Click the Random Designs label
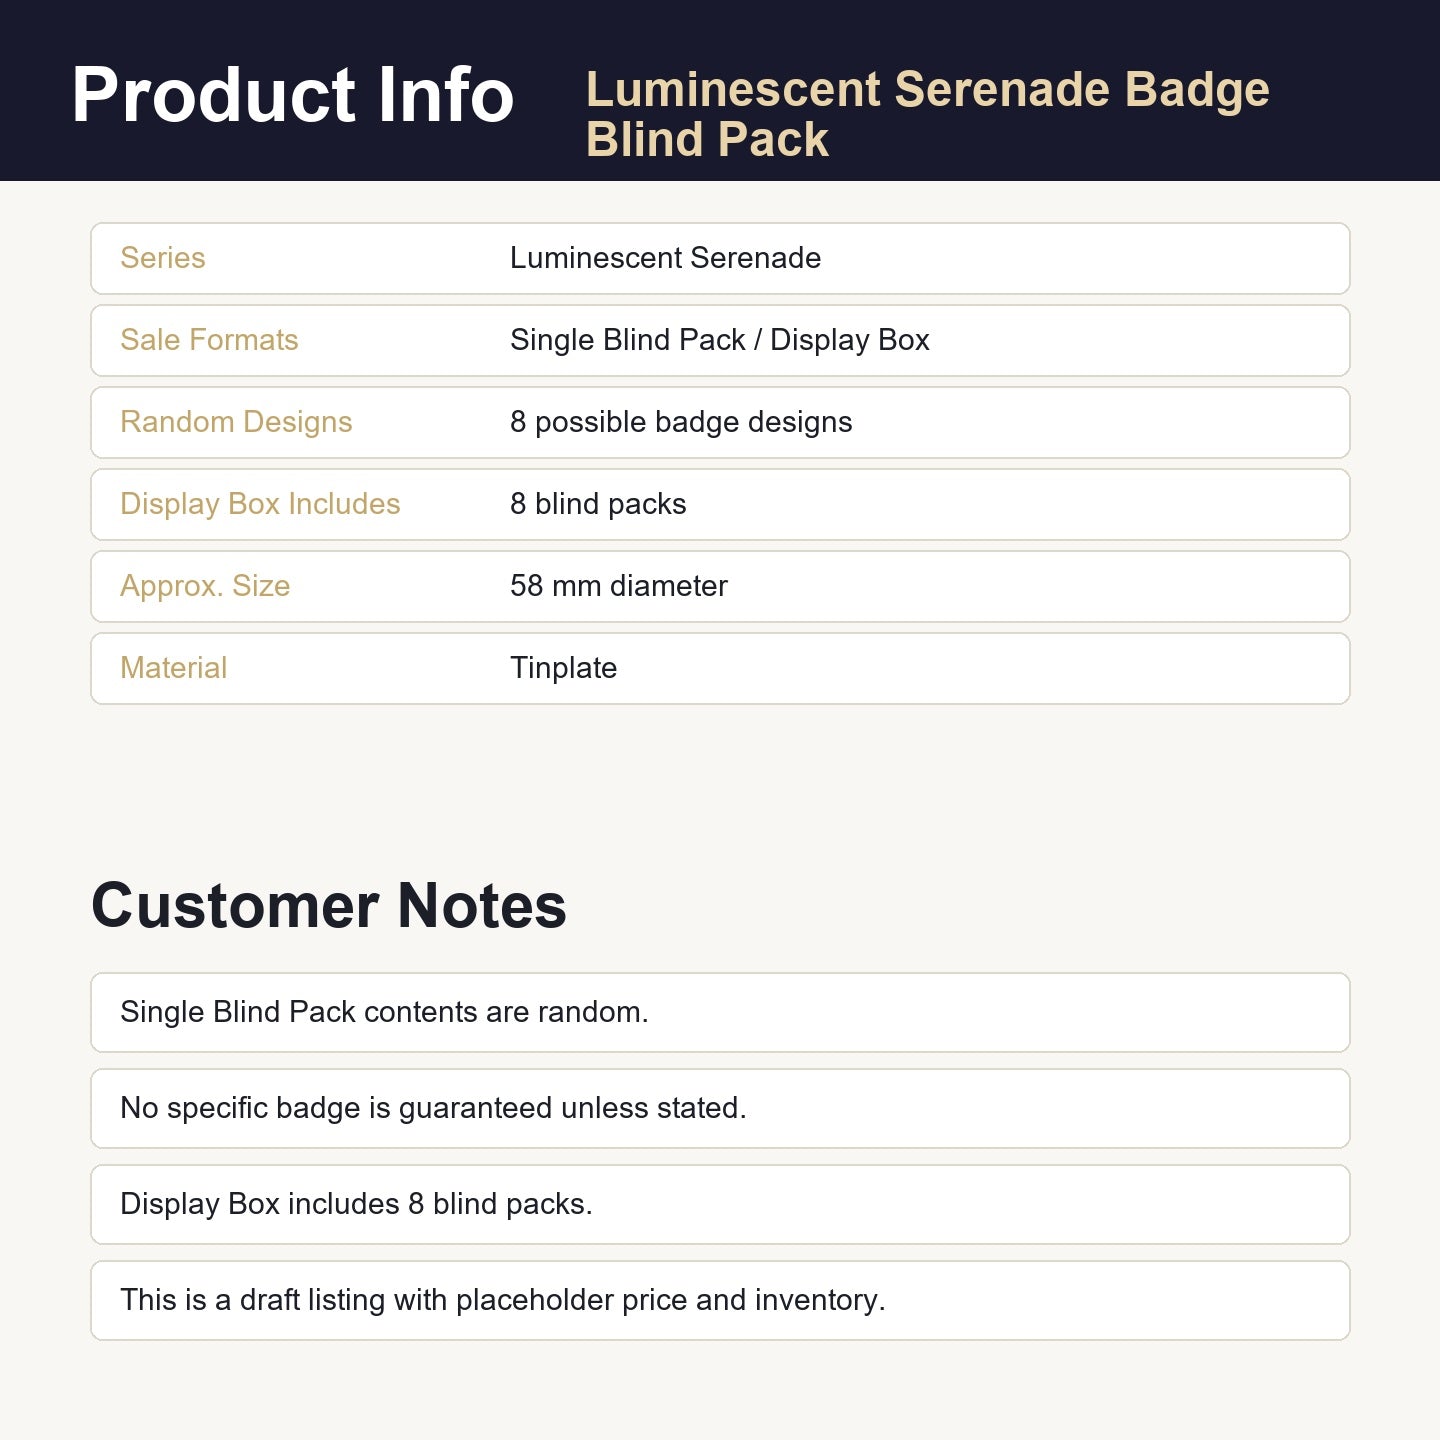This screenshot has width=1440, height=1440. tap(236, 422)
